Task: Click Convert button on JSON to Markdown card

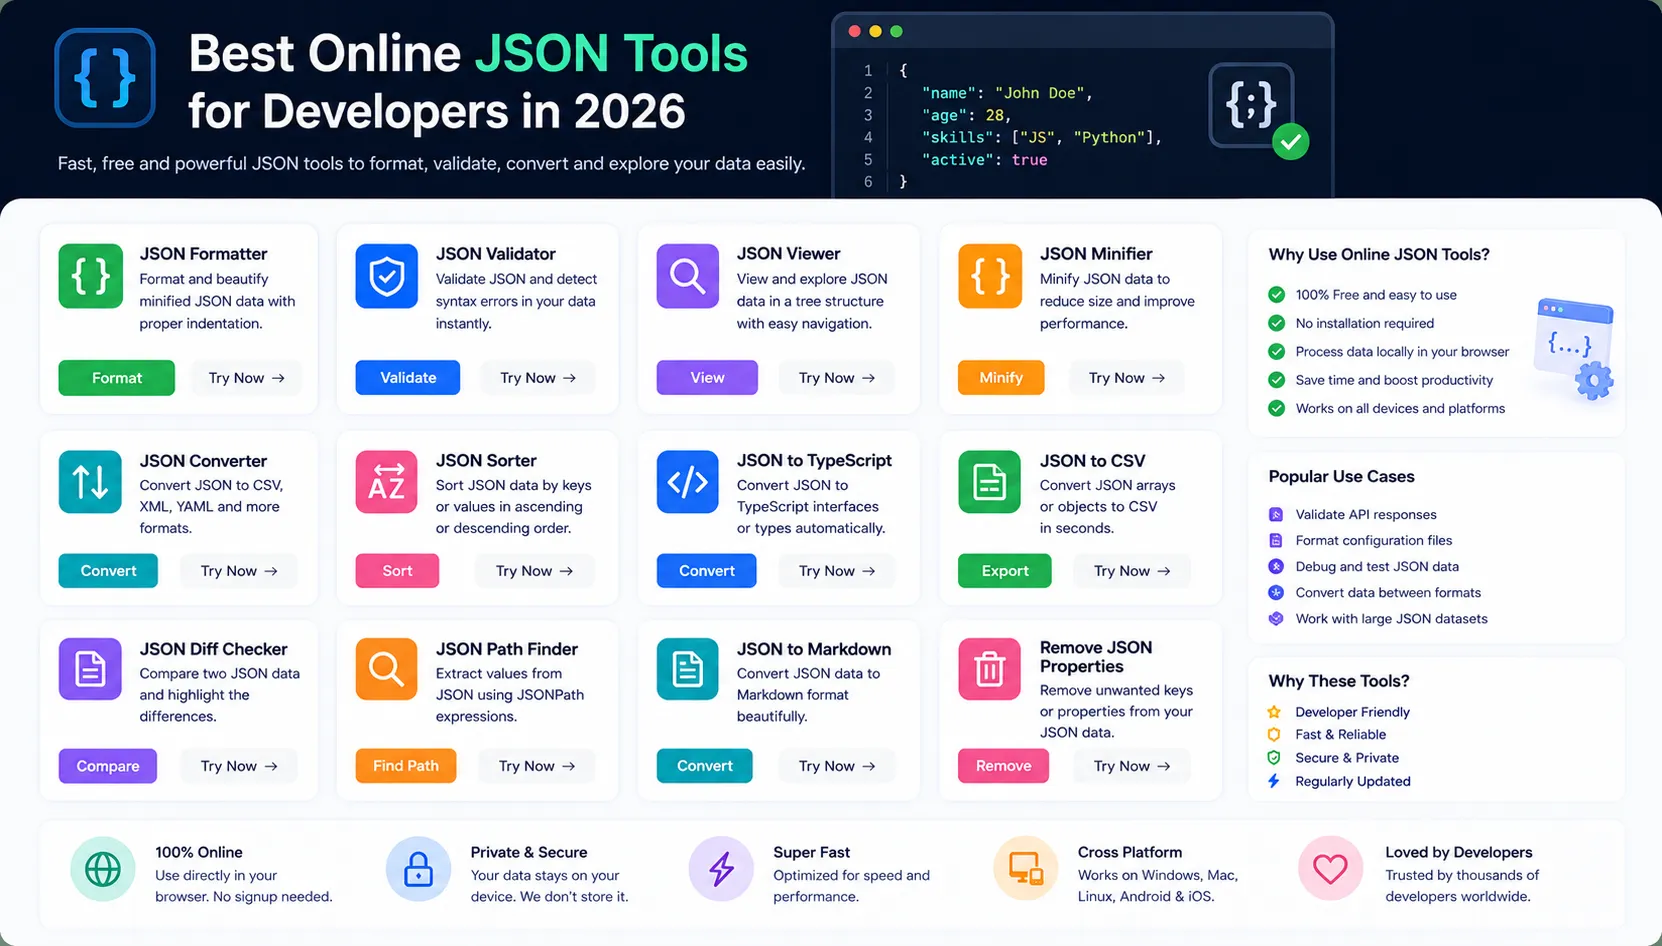Action: coord(705,766)
